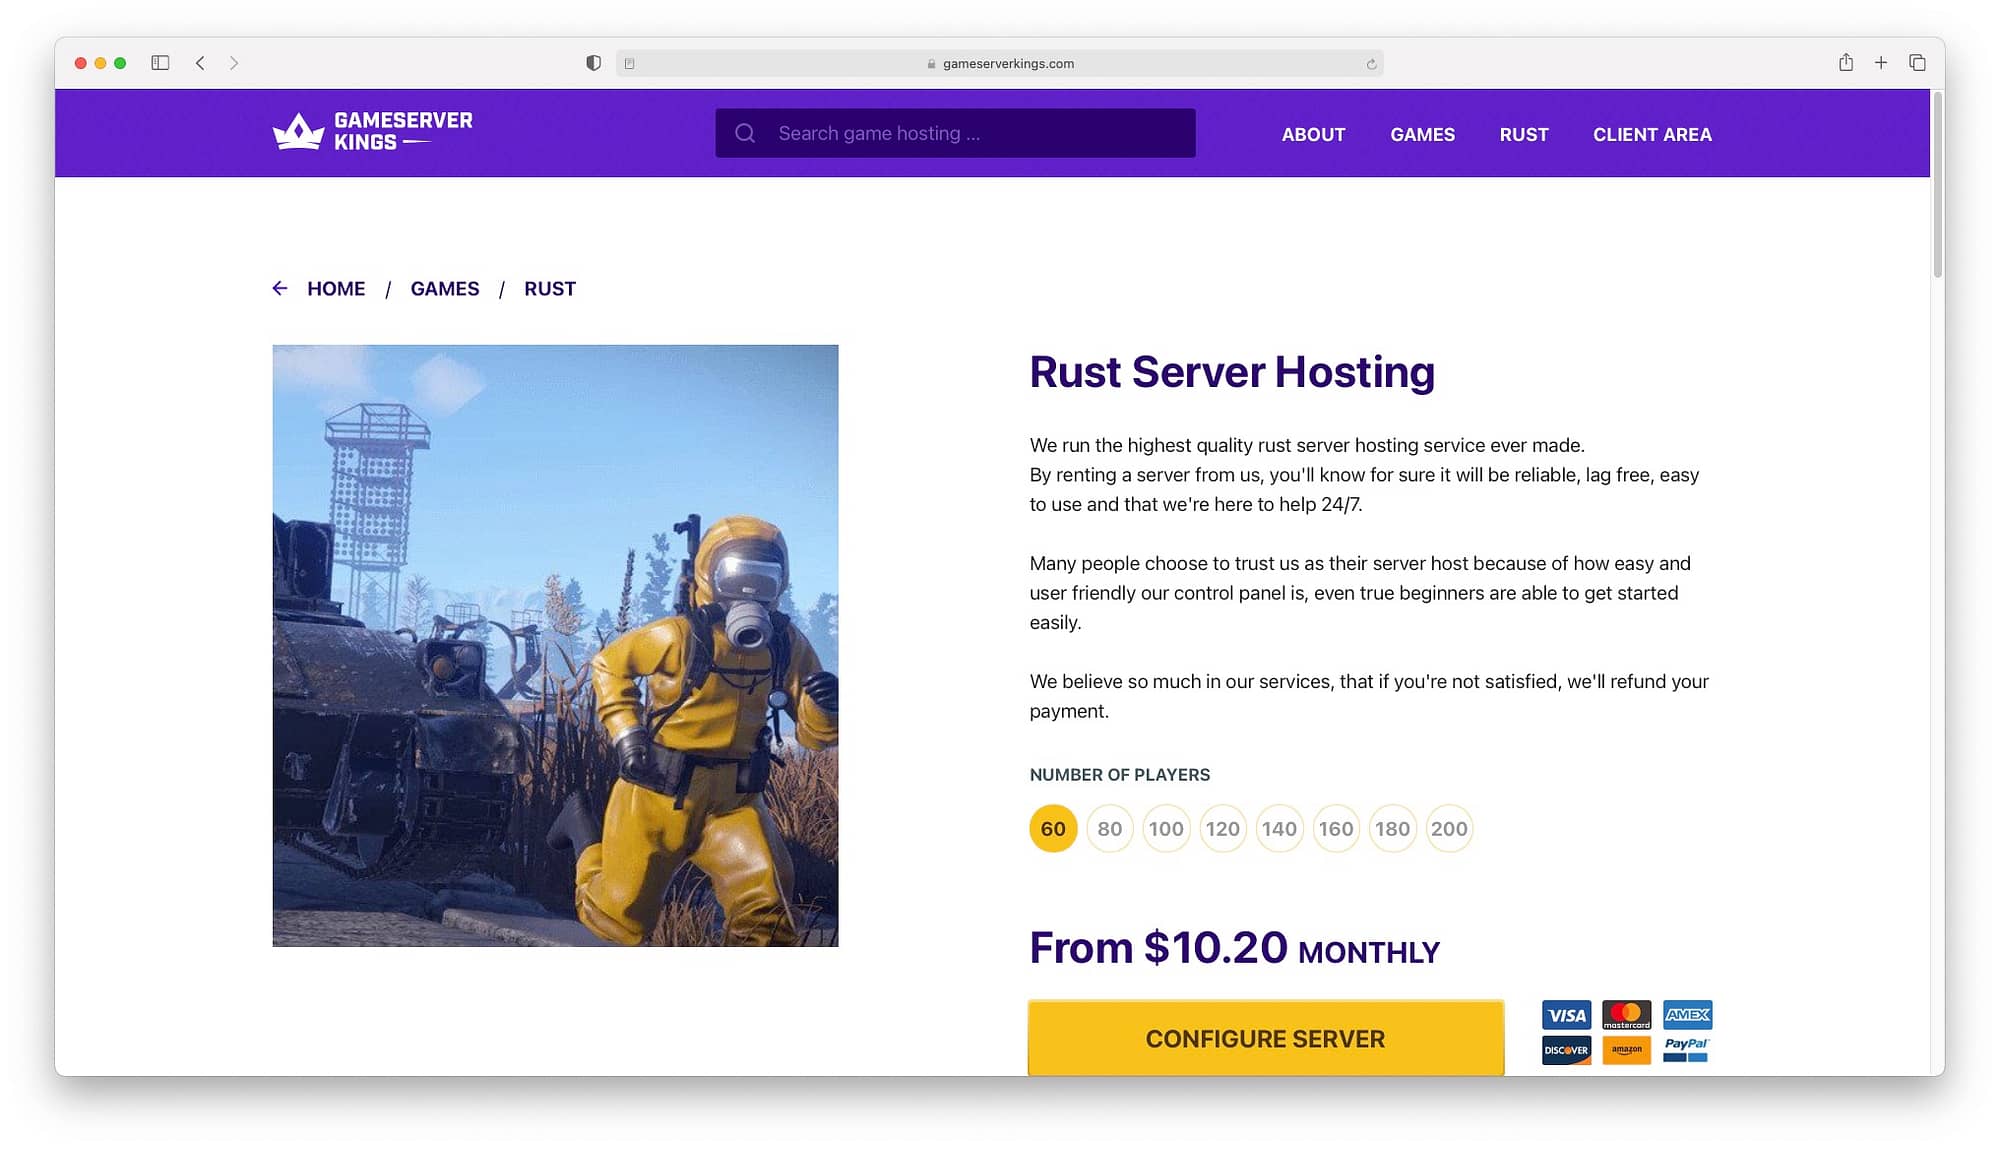Click the search magnifying glass icon

coord(743,132)
